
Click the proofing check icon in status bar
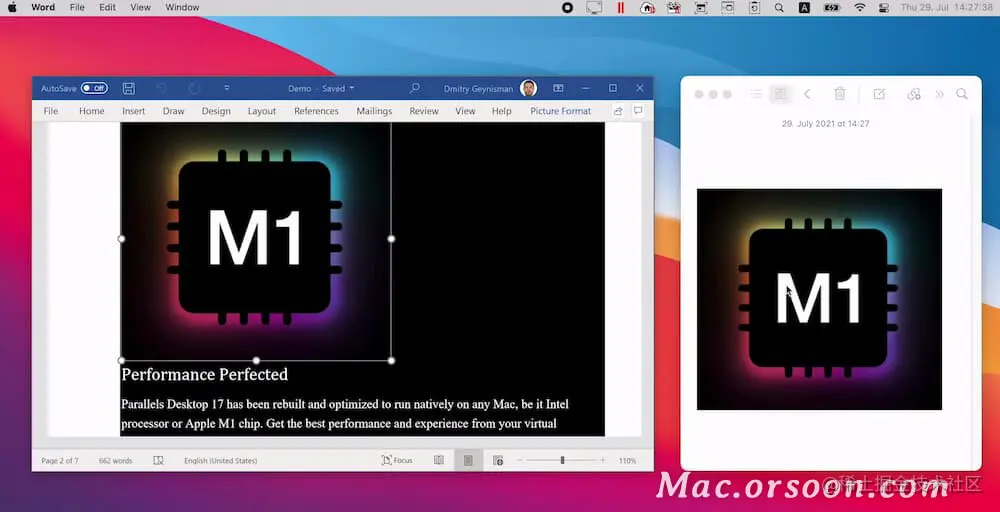coord(158,460)
